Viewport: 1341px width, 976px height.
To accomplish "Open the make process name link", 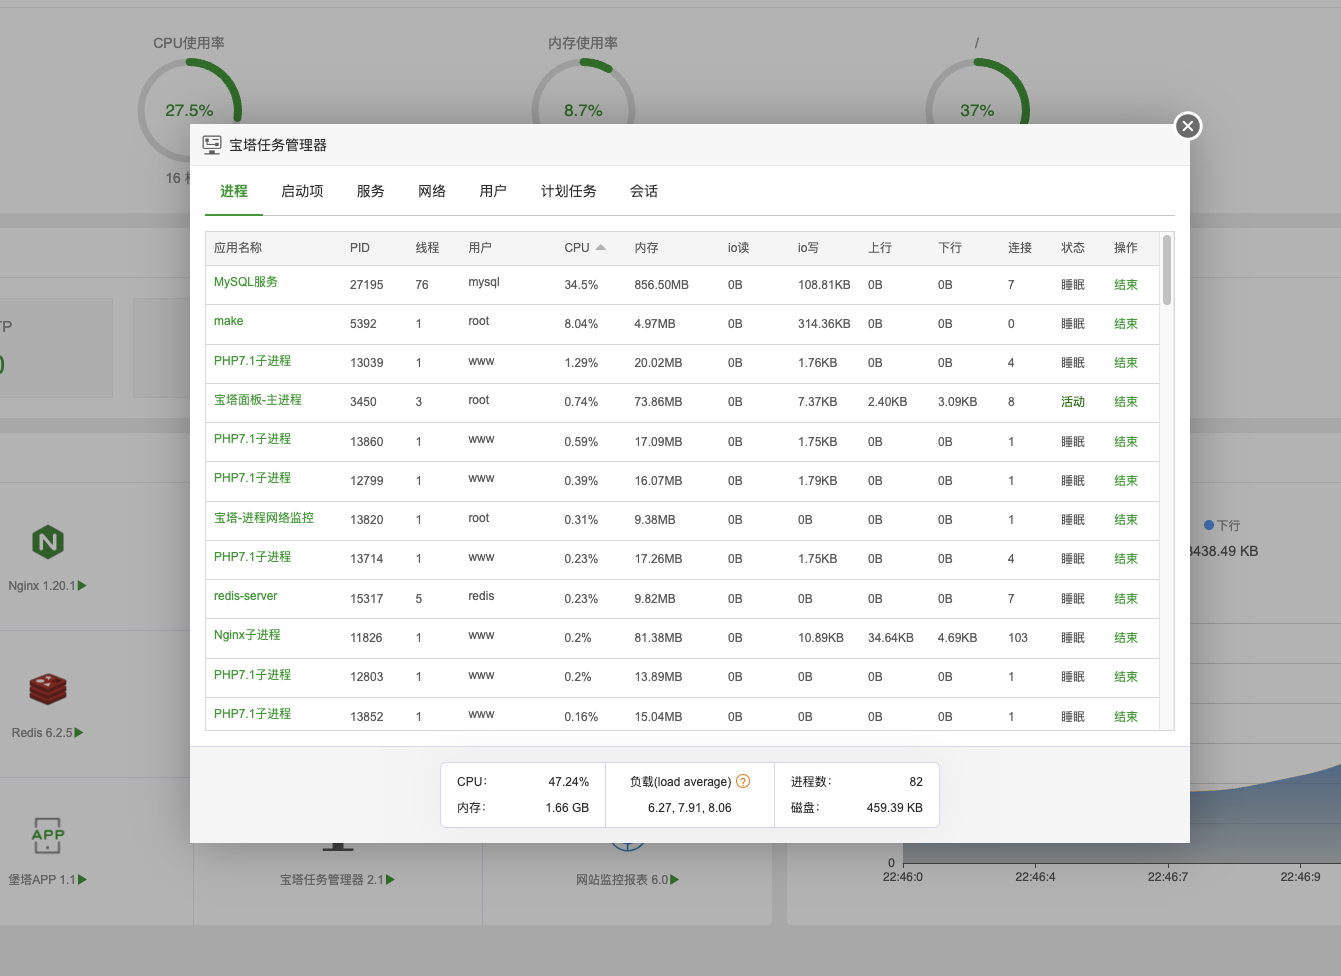I will [x=228, y=321].
